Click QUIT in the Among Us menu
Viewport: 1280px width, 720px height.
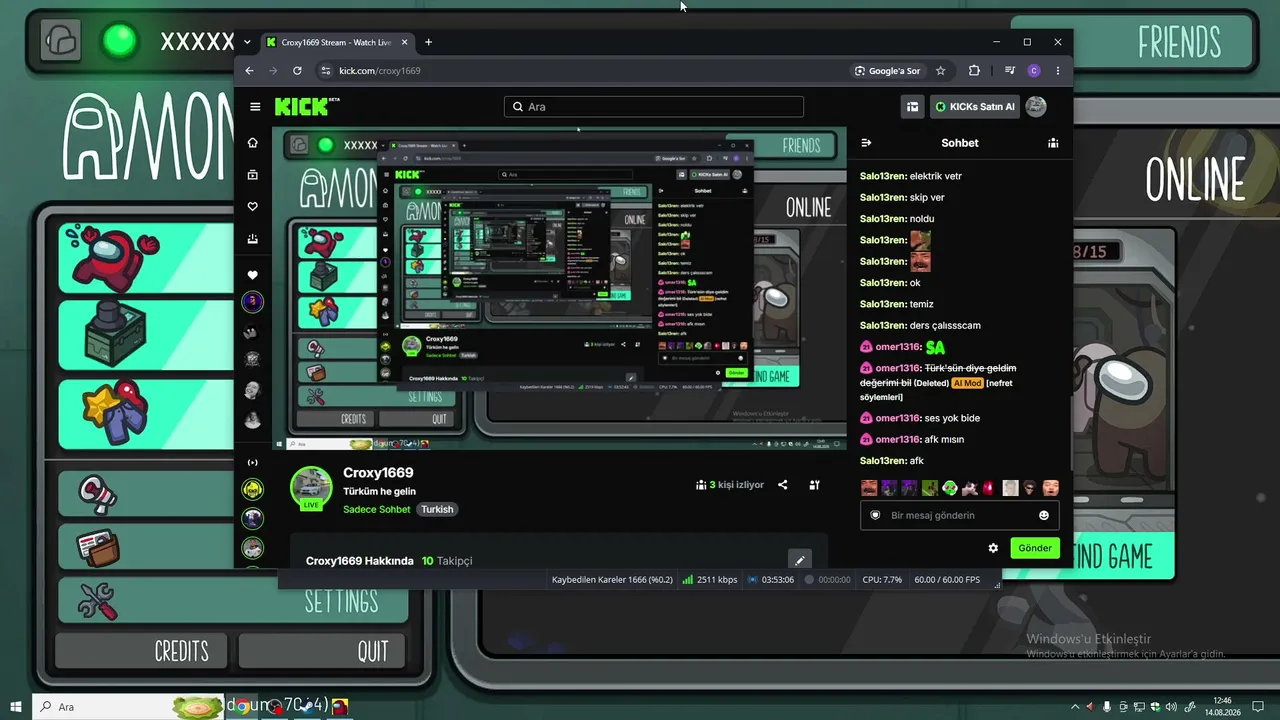tap(323, 651)
